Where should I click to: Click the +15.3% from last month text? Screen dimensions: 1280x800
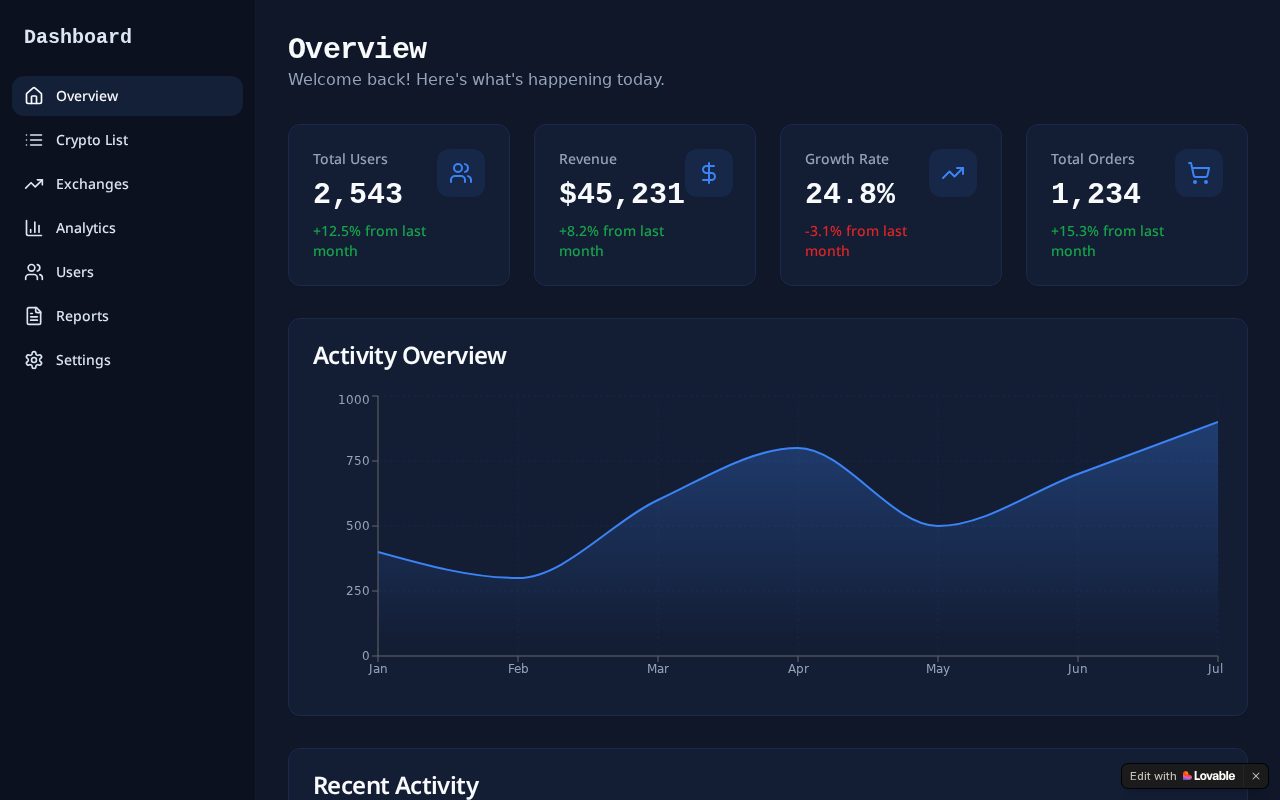[1107, 241]
